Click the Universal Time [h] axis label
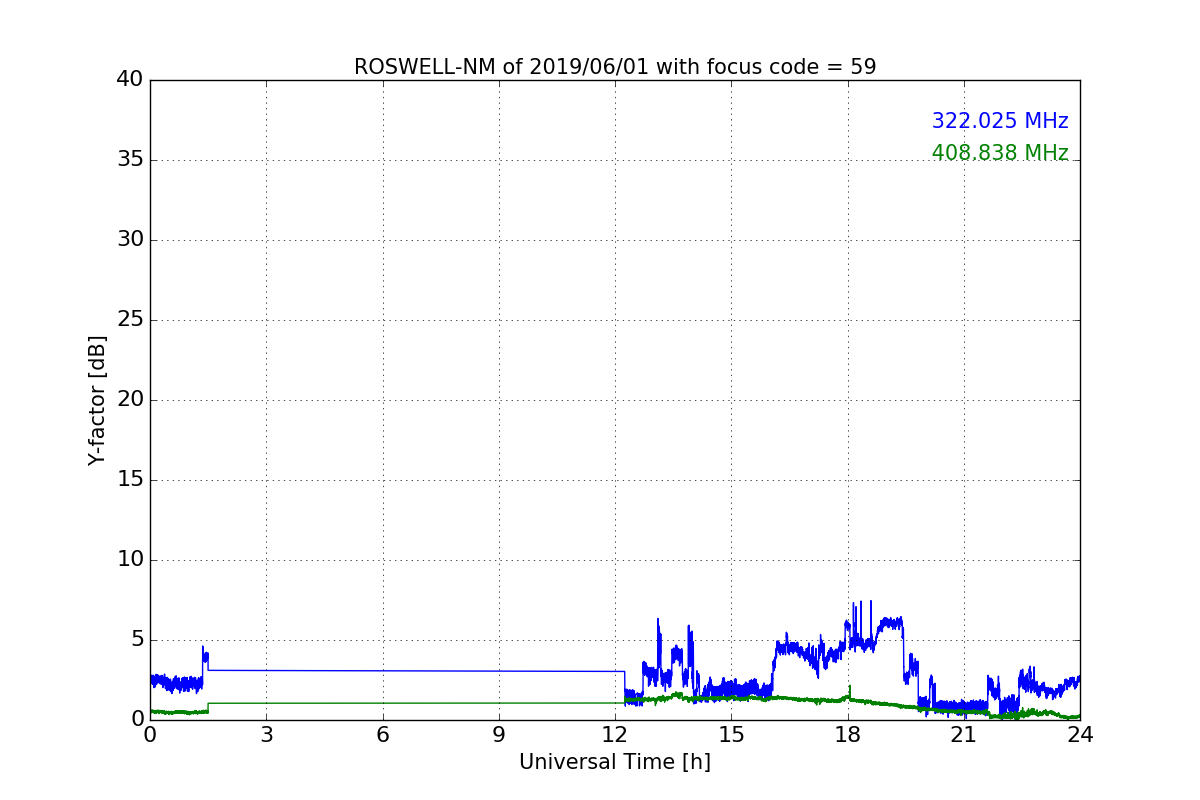1200x800 pixels. point(615,762)
